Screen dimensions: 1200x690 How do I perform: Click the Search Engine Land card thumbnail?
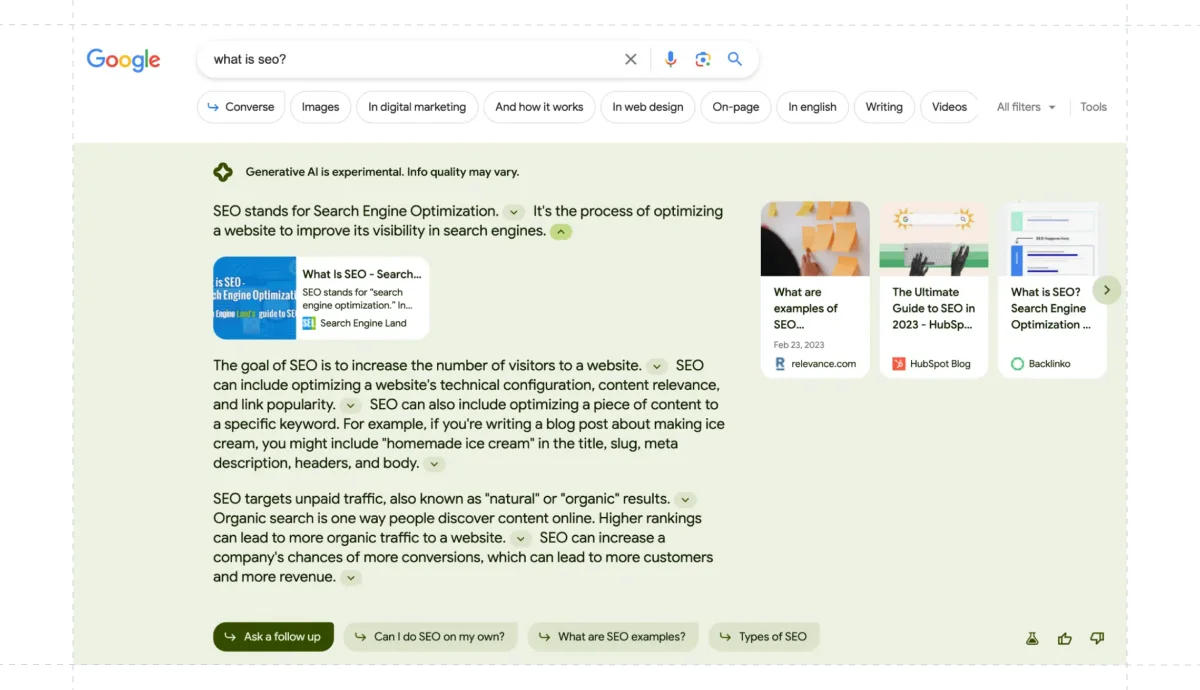coord(255,298)
